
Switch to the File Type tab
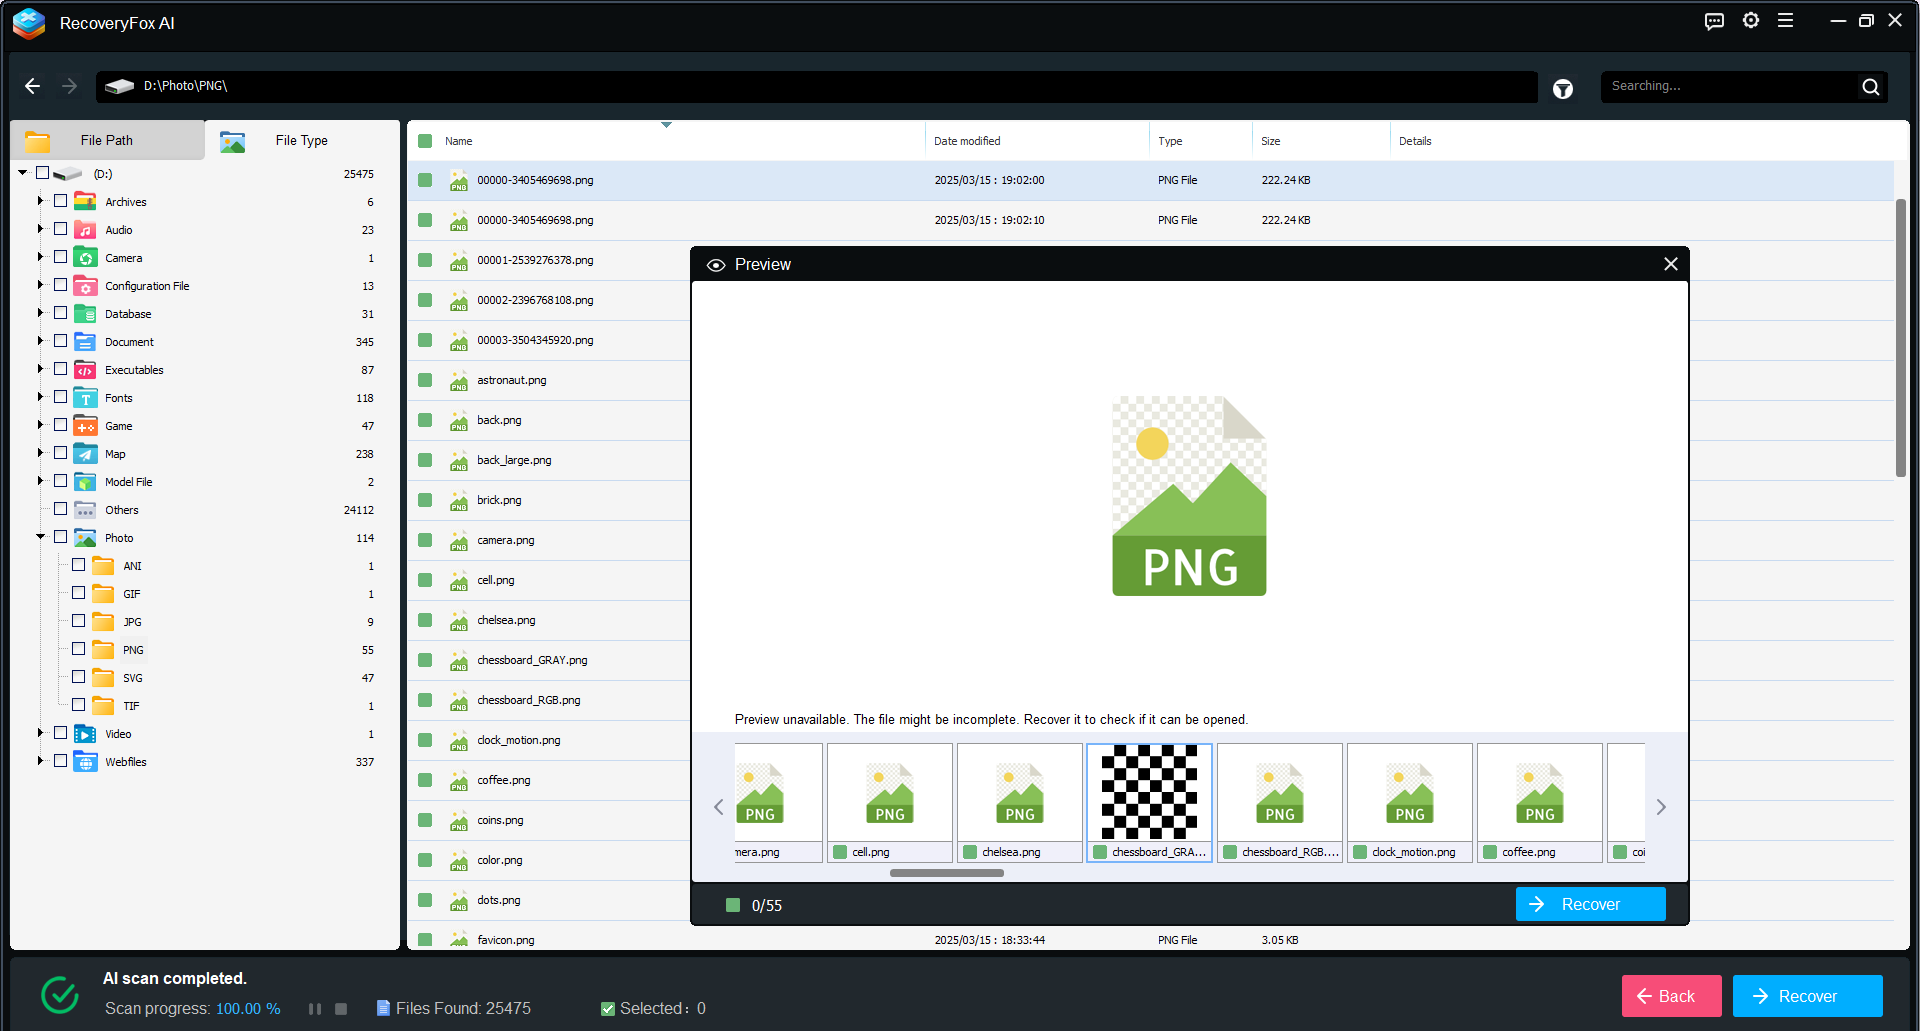[x=301, y=141]
